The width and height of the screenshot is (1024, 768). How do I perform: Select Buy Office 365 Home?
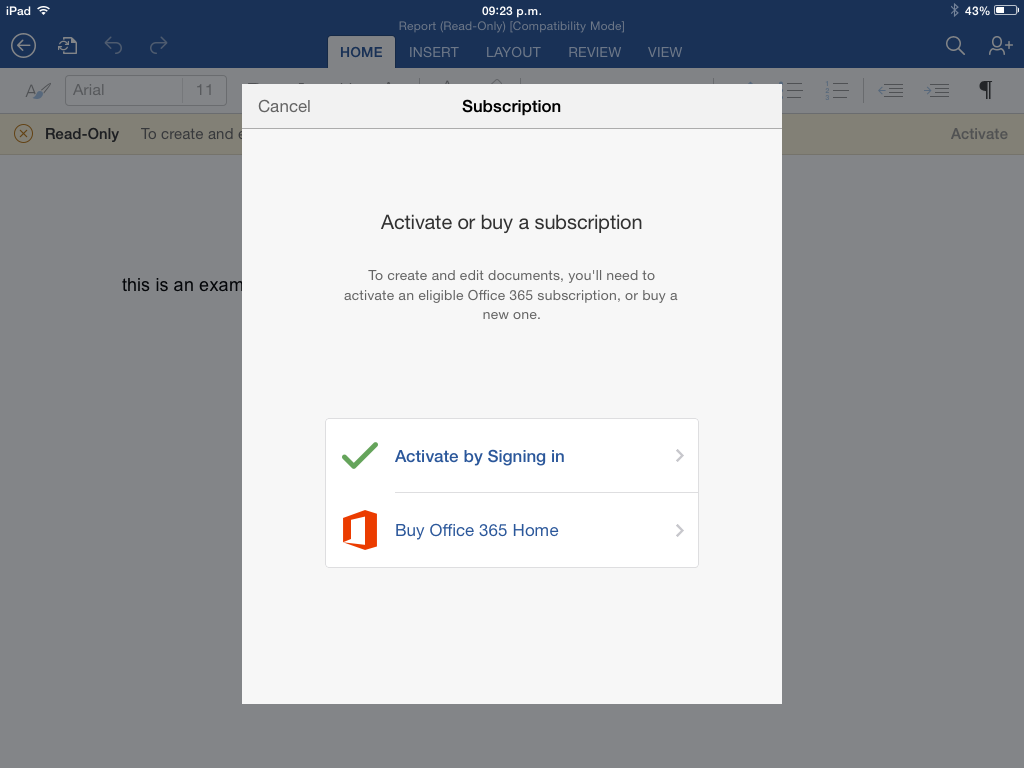pyautogui.click(x=512, y=530)
